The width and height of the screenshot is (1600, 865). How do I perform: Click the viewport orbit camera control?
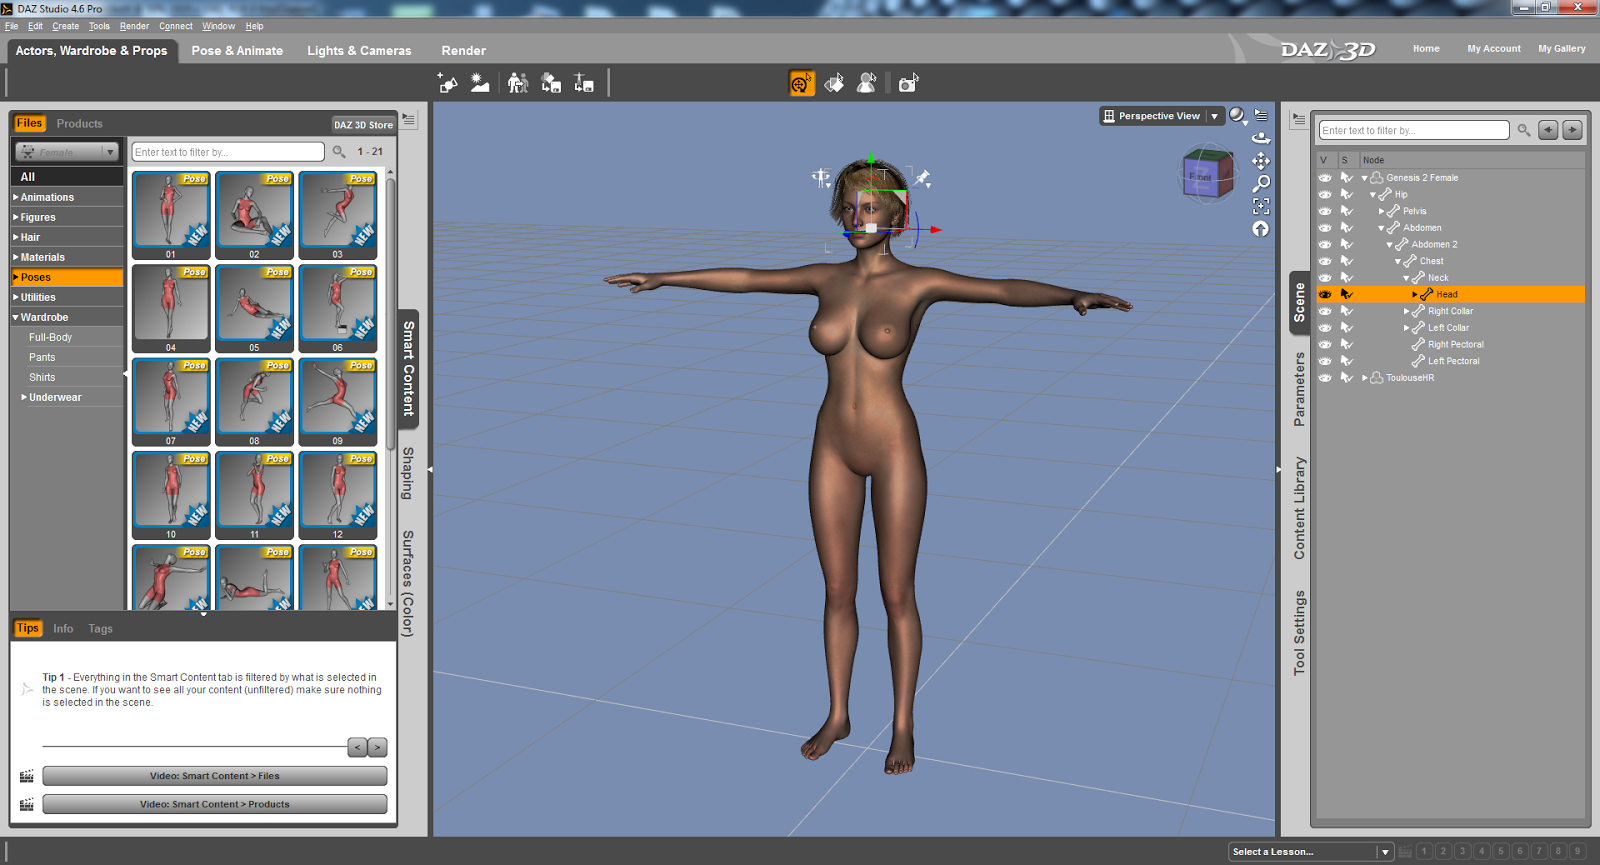[x=1261, y=138]
